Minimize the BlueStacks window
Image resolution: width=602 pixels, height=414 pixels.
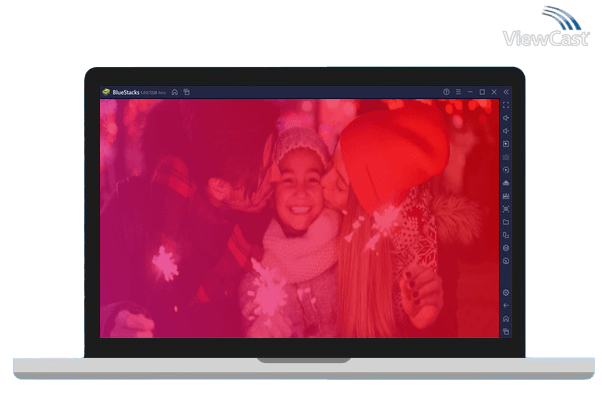(470, 92)
